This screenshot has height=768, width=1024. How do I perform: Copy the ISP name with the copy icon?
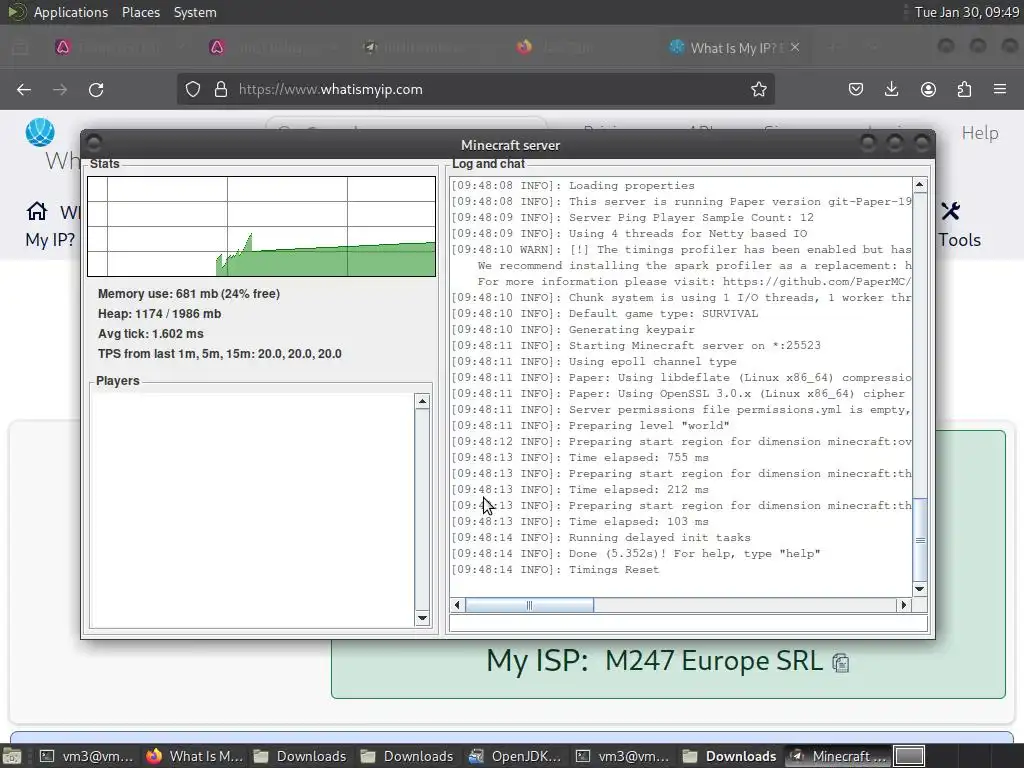(840, 662)
